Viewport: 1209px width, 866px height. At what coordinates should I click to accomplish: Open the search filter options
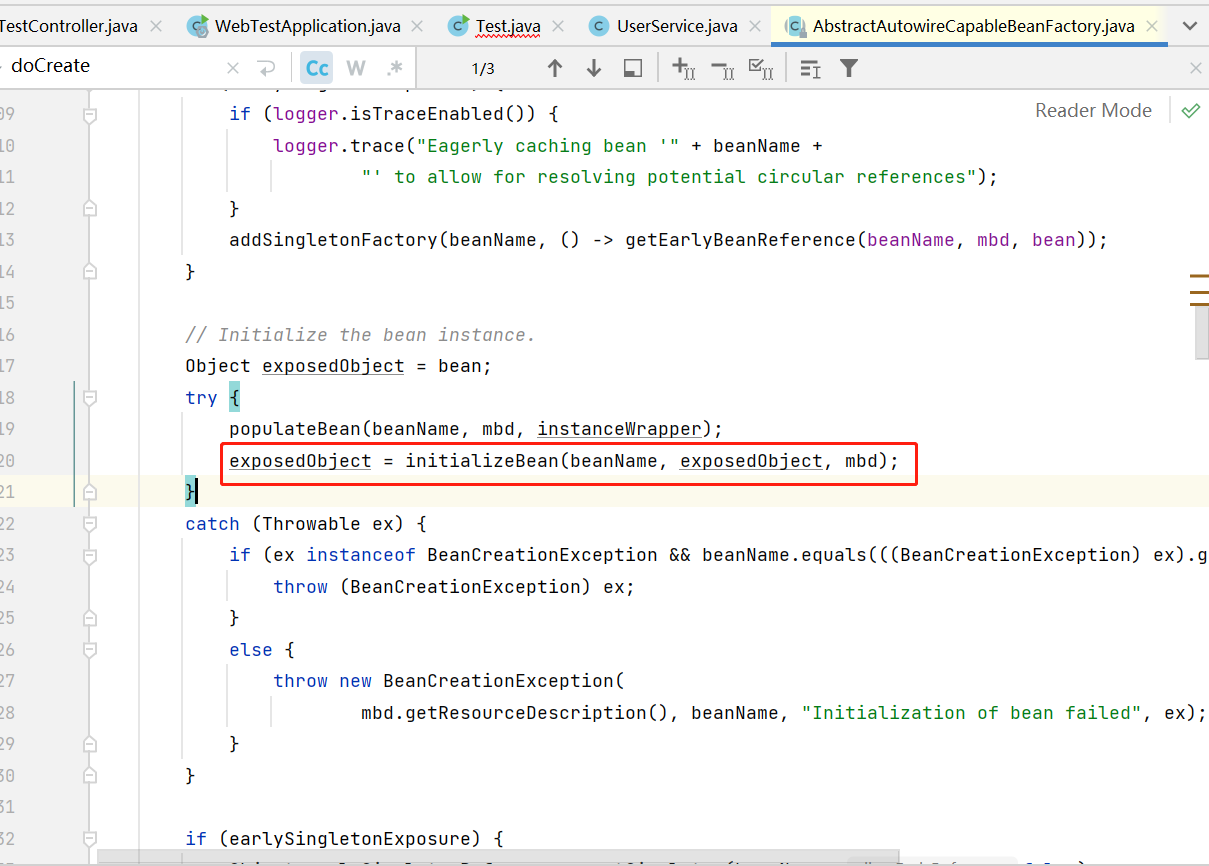click(x=849, y=68)
